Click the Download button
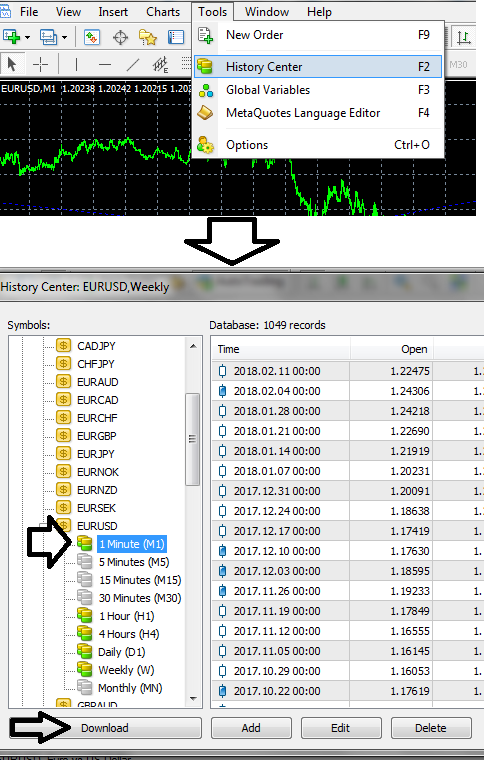 point(105,728)
